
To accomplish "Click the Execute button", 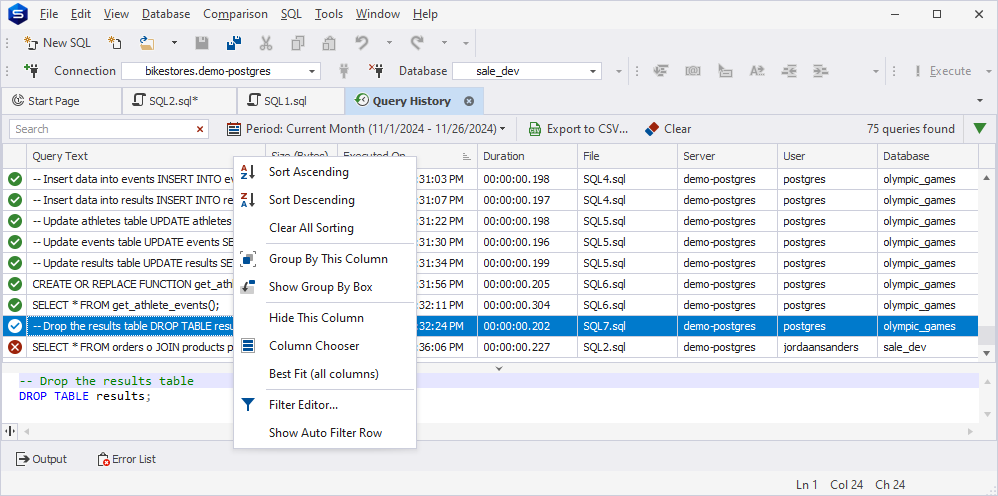I will [943, 71].
